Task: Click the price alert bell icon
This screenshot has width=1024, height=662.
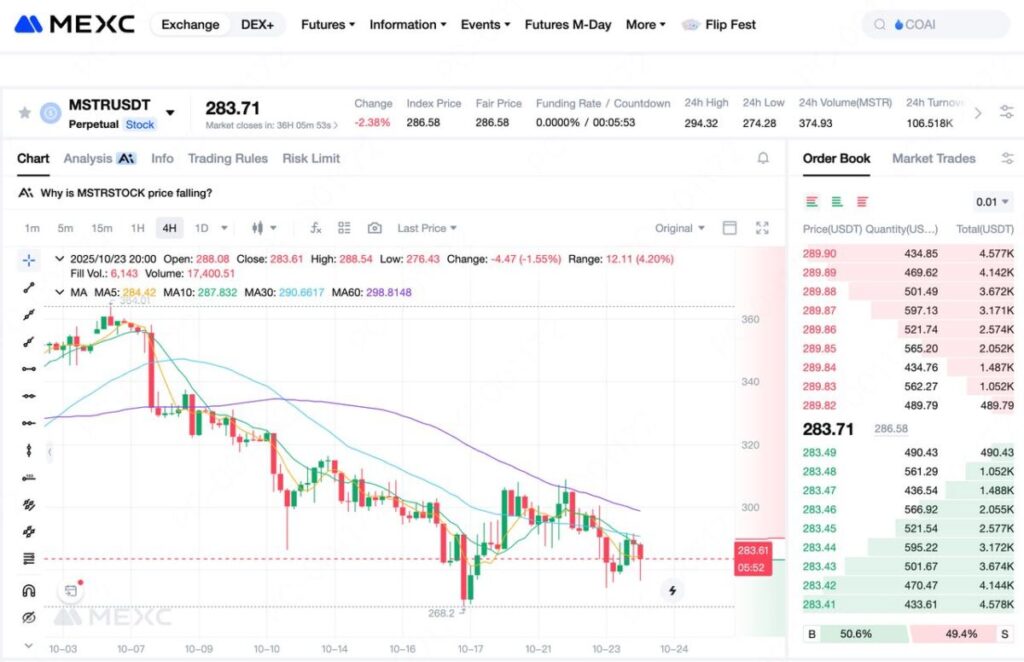Action: (x=763, y=158)
